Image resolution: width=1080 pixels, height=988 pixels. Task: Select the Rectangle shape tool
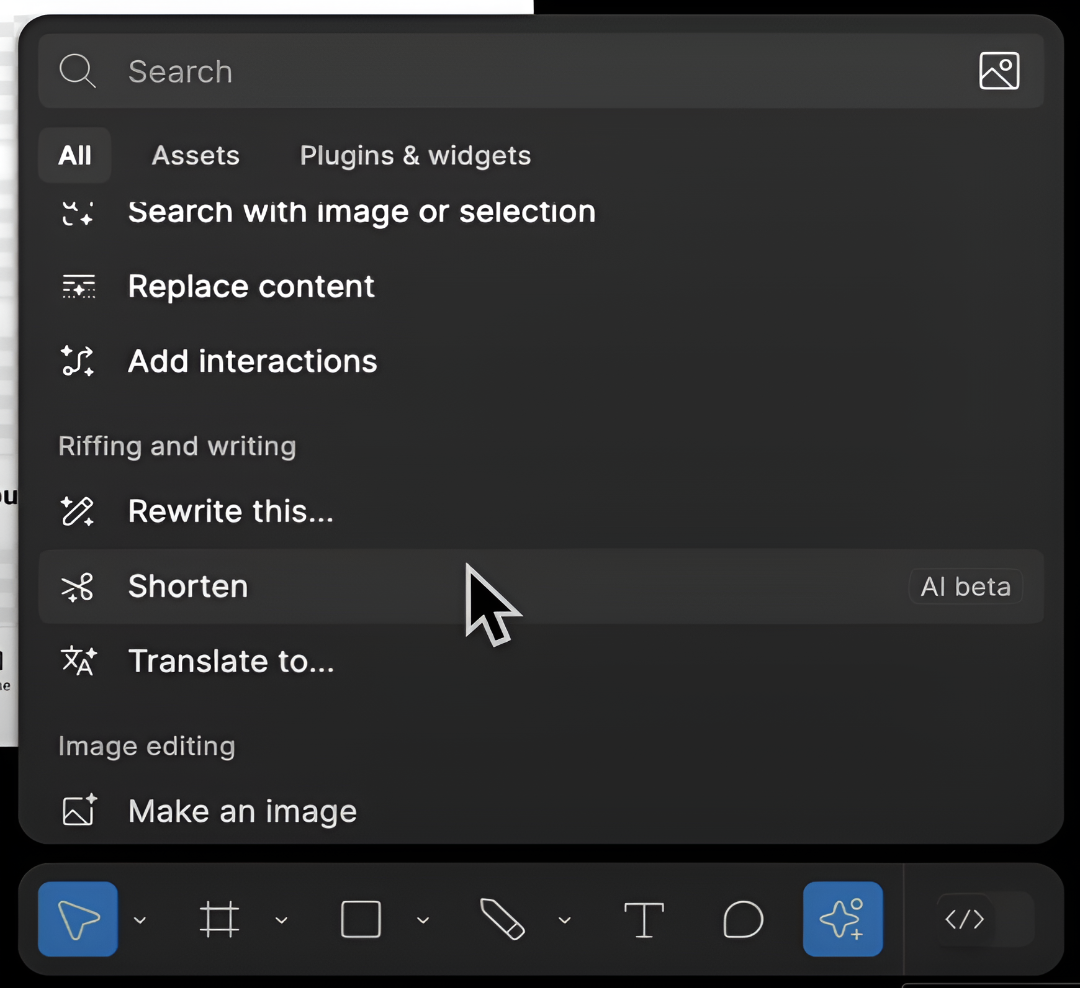(361, 919)
